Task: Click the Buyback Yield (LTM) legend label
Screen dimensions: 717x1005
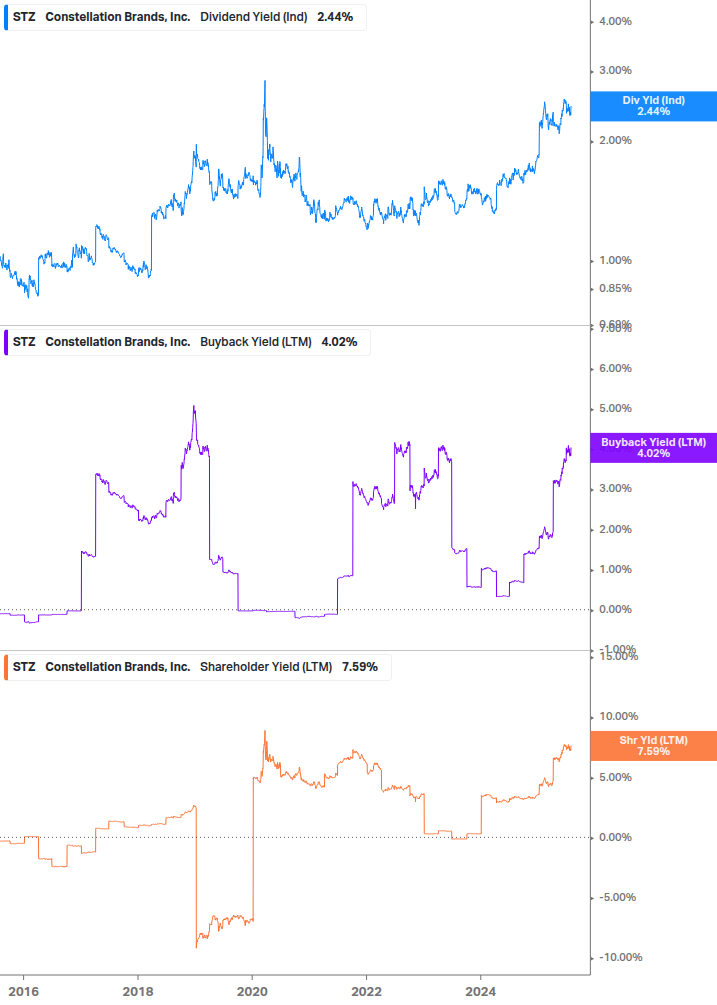Action: click(x=256, y=342)
